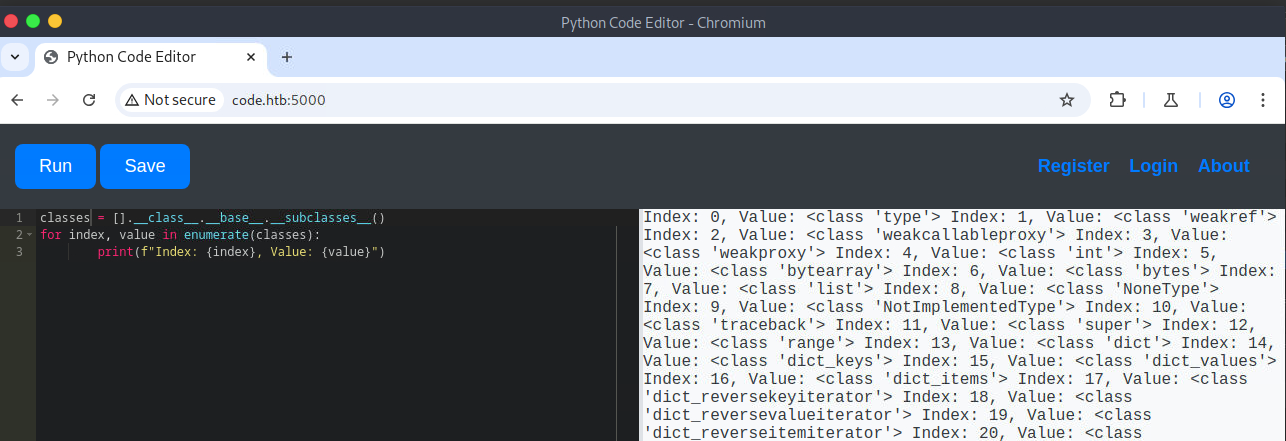The image size is (1286, 441).
Task: Click the window's red close button
Action: click(13, 21)
